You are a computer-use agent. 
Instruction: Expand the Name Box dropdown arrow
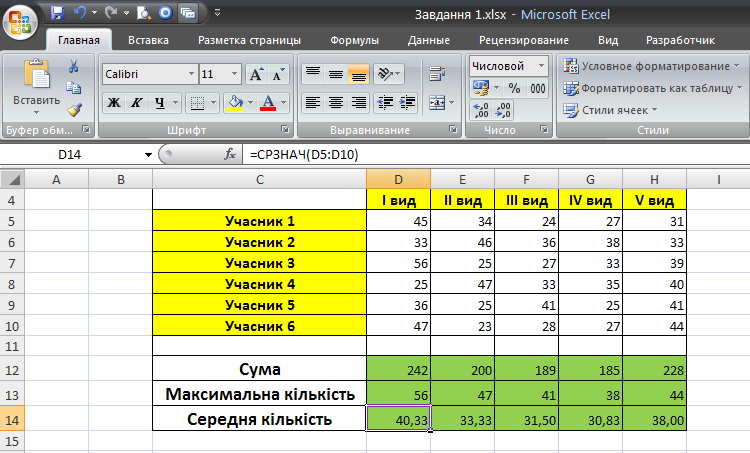click(x=148, y=155)
